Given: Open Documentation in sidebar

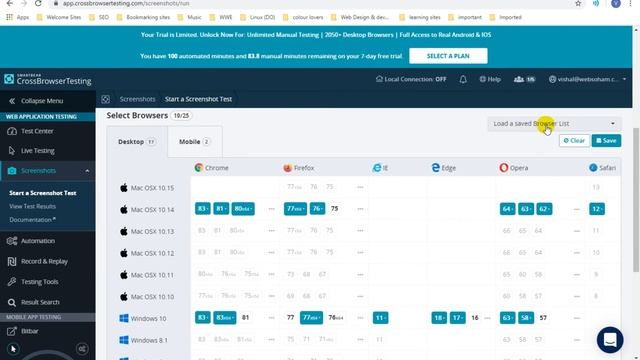Looking at the screenshot, I should [32, 220].
